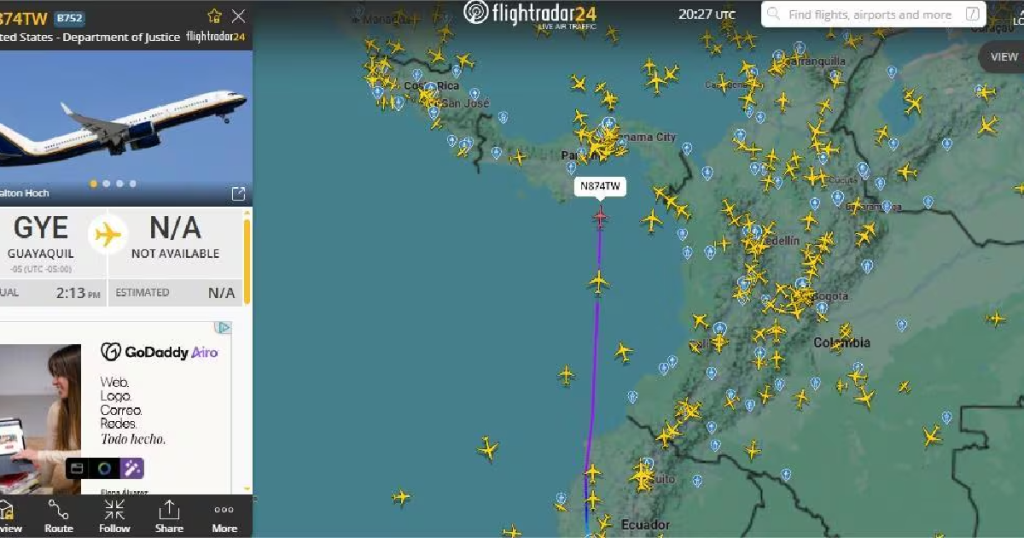The image size is (1024, 538).
Task: Click the Find flights, airports search field
Action: [873, 14]
